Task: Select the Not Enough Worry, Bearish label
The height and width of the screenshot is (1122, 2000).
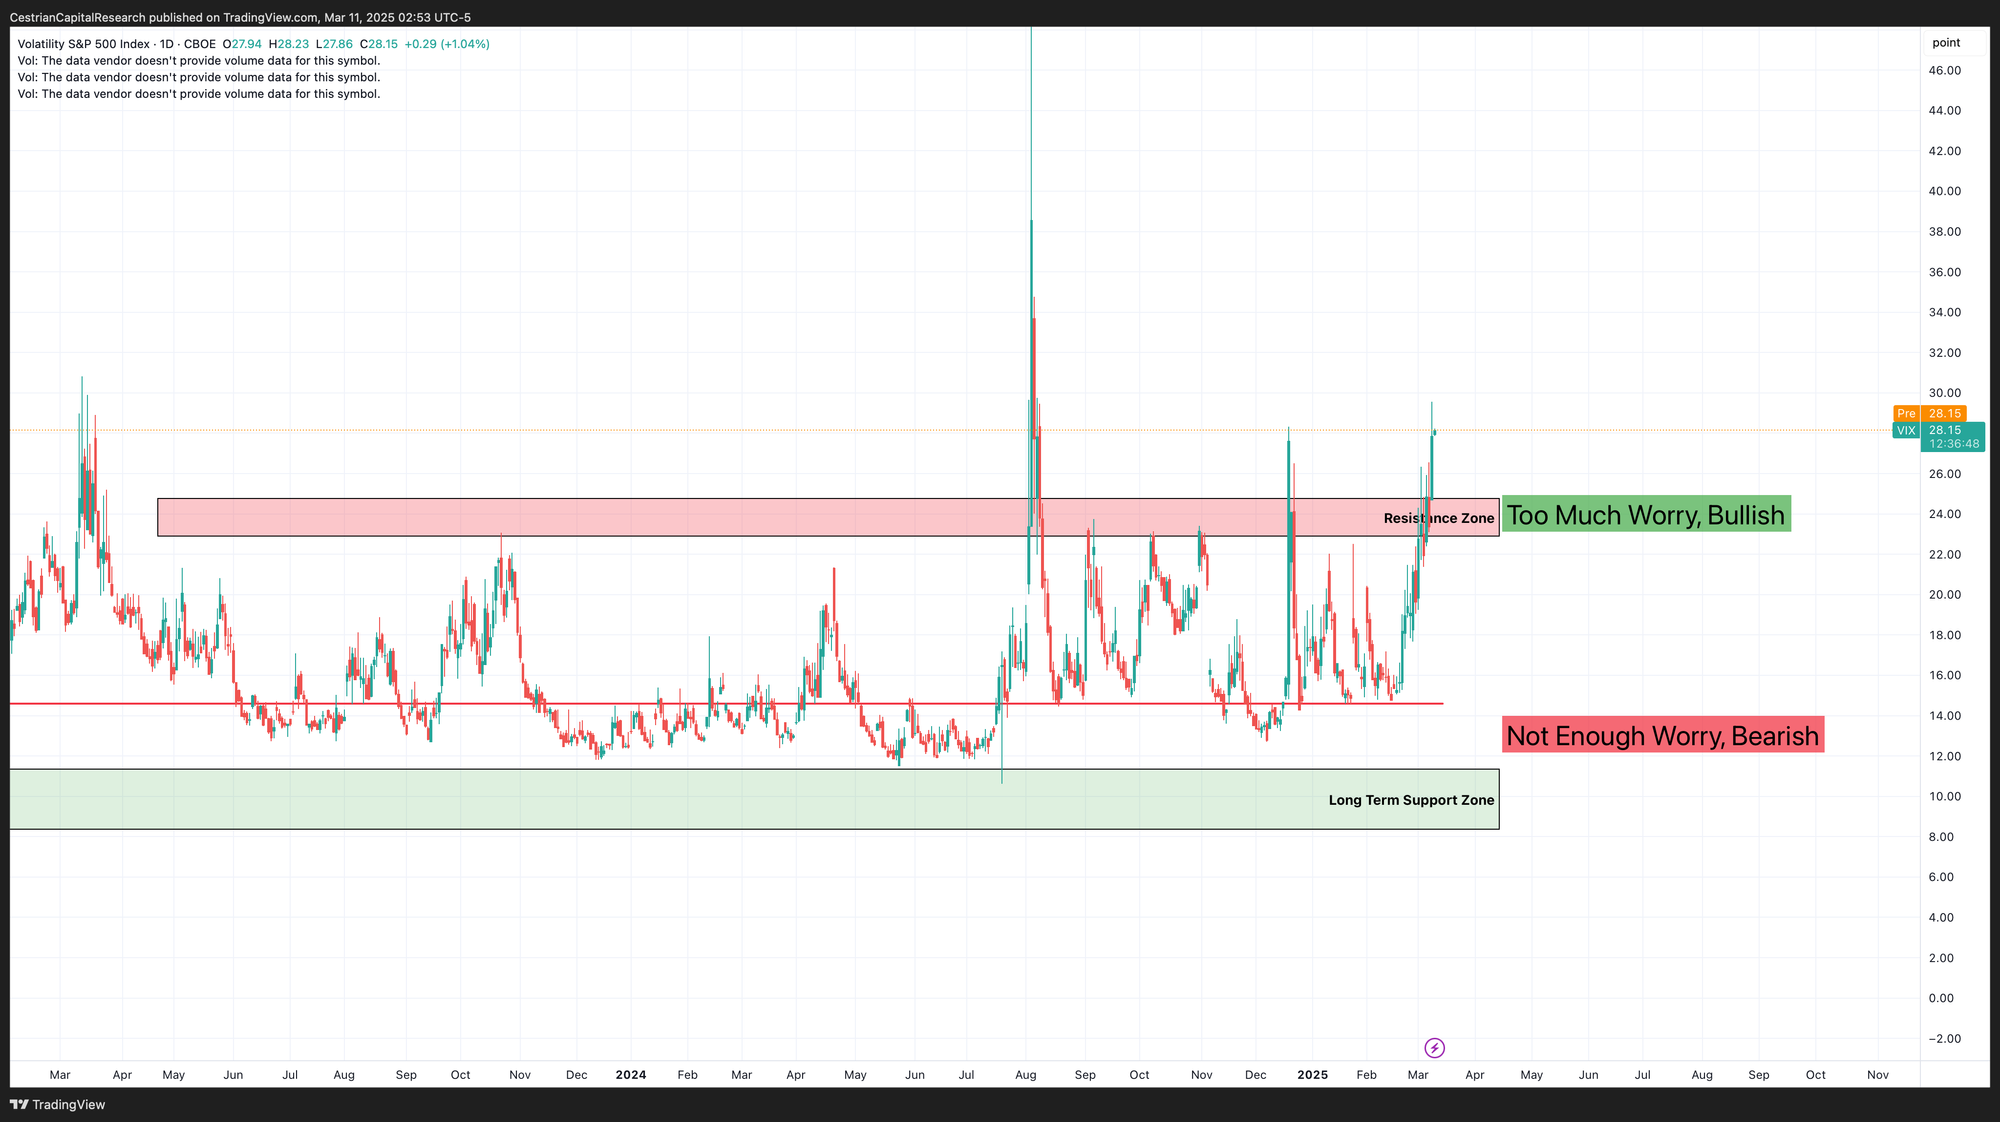Action: [1662, 736]
